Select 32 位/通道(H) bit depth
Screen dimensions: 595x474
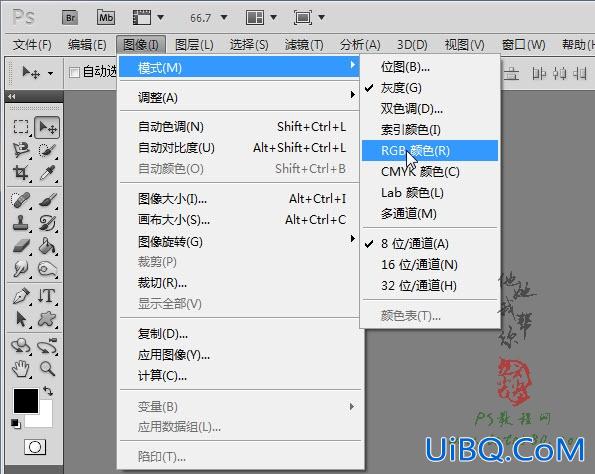(x=430, y=285)
